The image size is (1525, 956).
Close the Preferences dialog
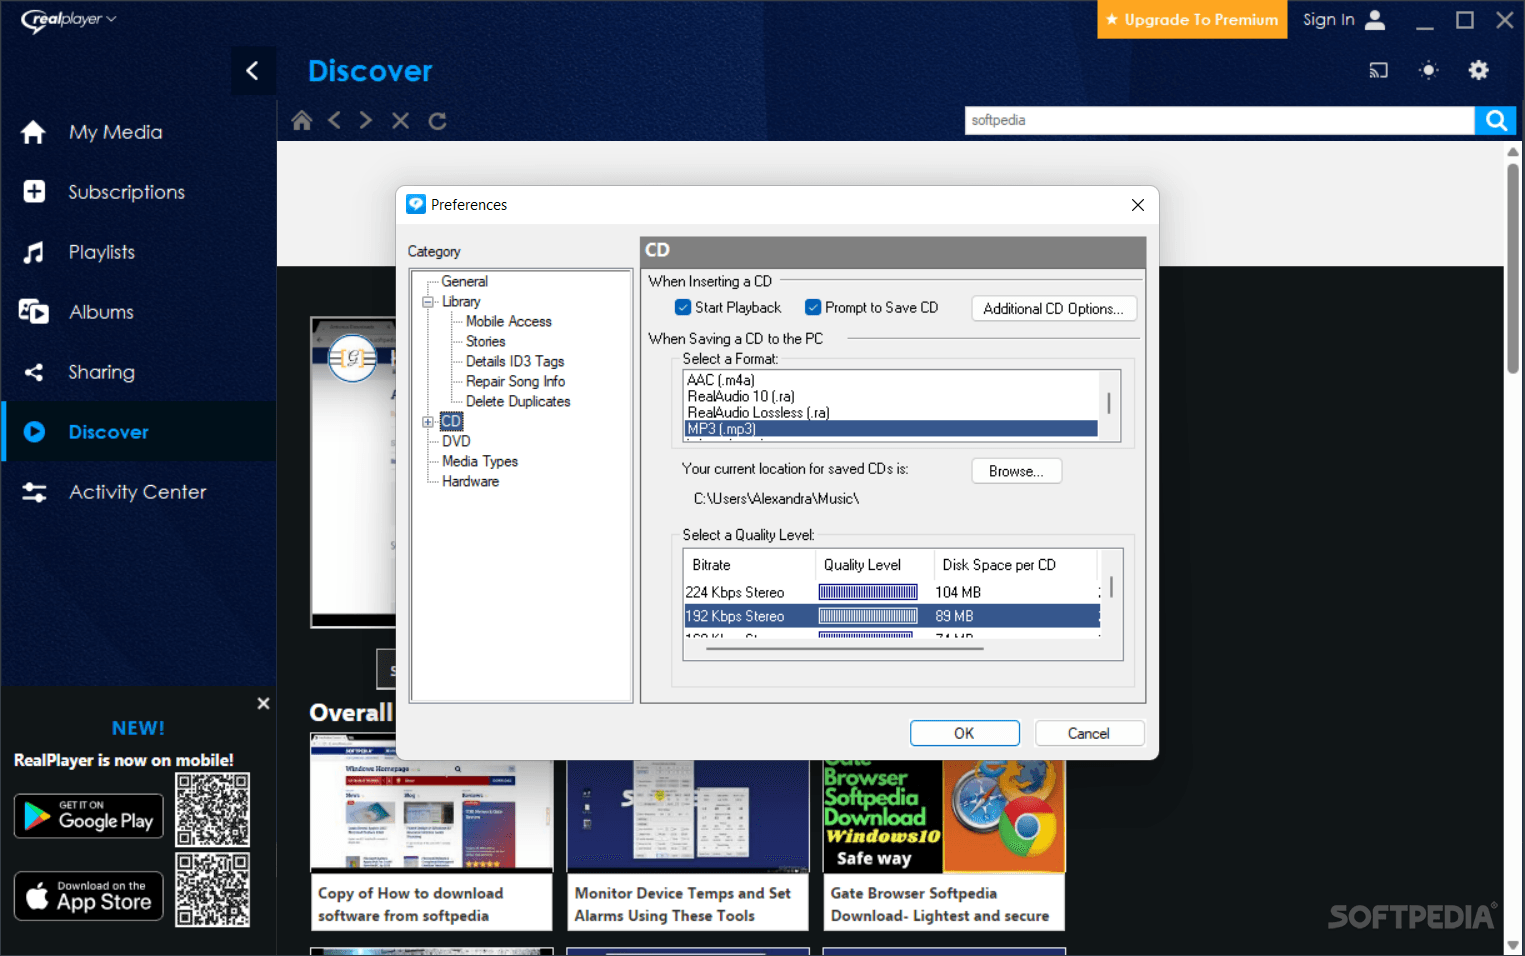(1137, 205)
